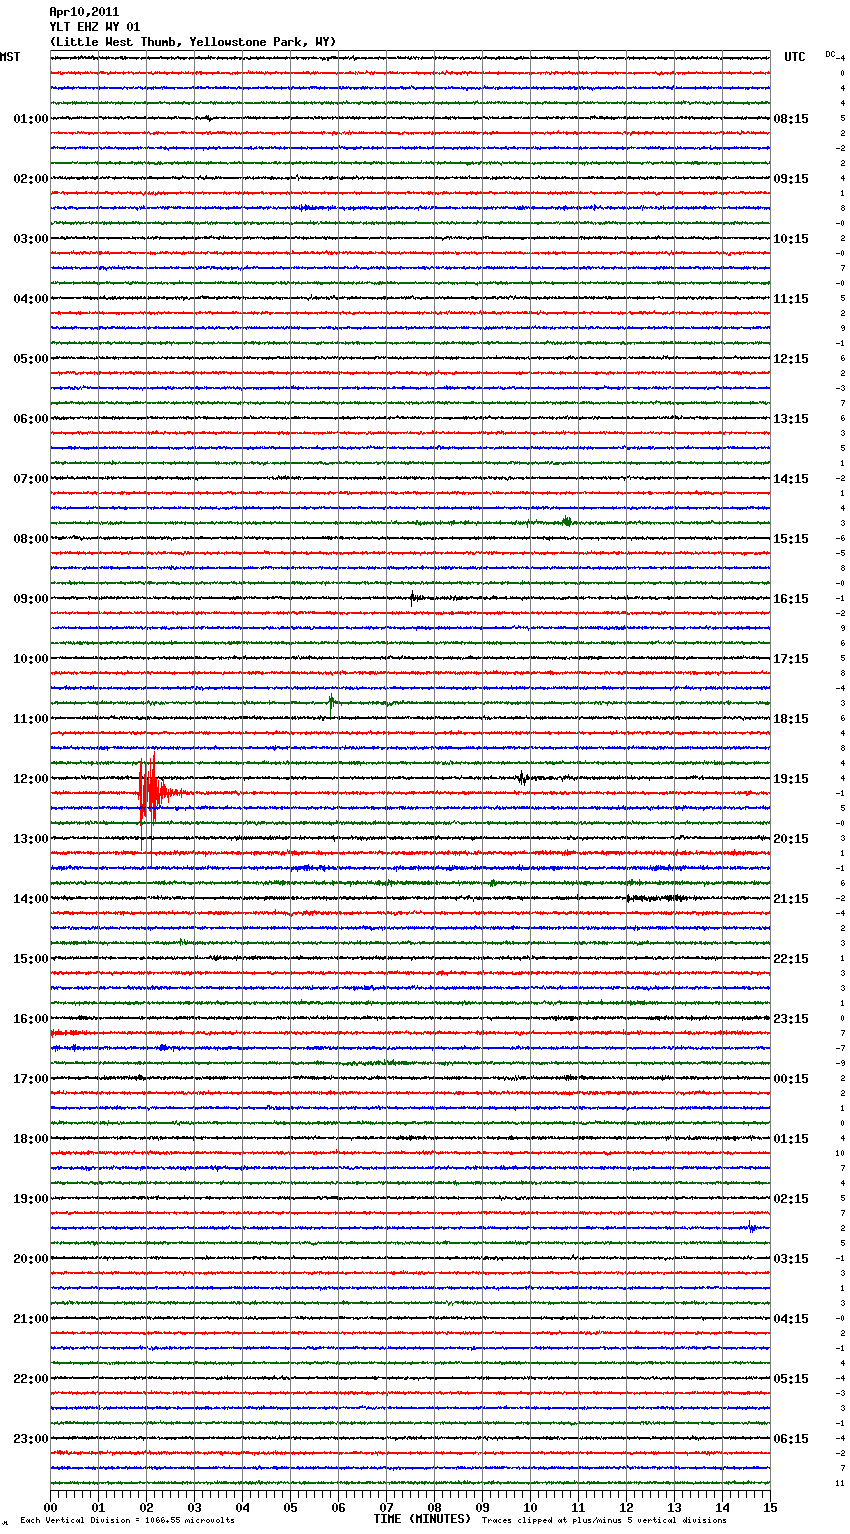The height and width of the screenshot is (1534, 850).
Task: Select the 23:00 MST time label
Action: 30,1439
